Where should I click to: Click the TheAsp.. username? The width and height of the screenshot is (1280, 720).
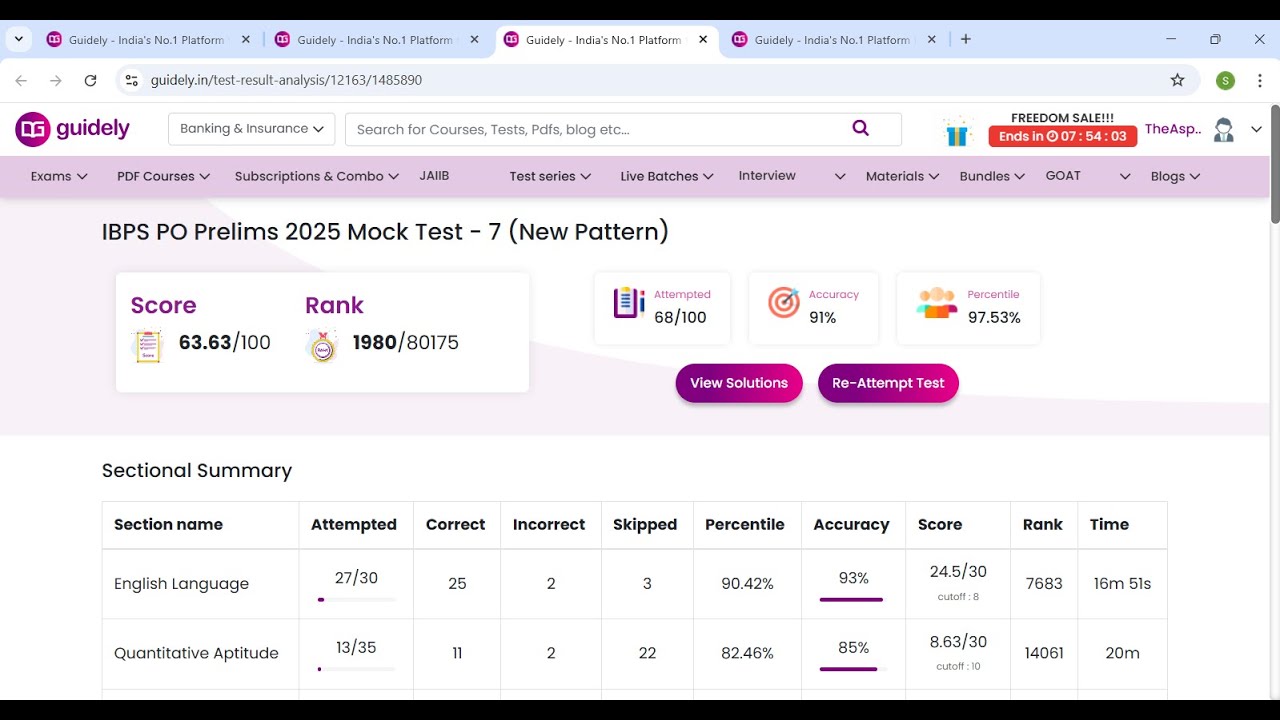click(1173, 129)
